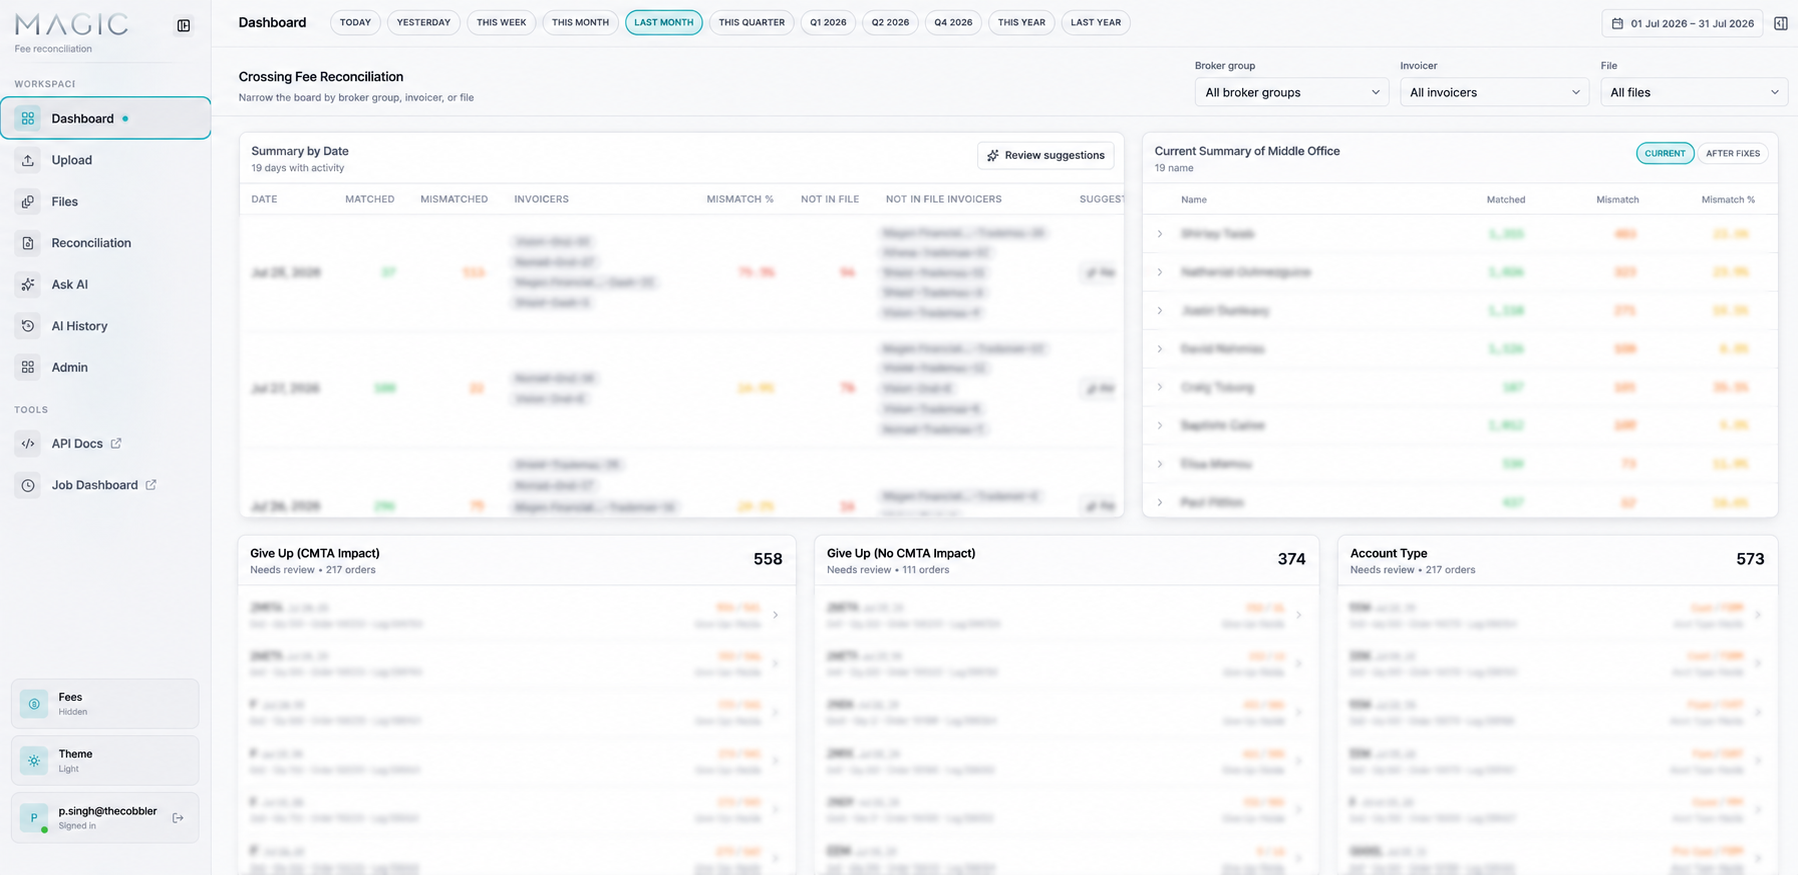Collapse the sidebar using the panel icon
The height and width of the screenshot is (875, 1798).
[x=184, y=26]
